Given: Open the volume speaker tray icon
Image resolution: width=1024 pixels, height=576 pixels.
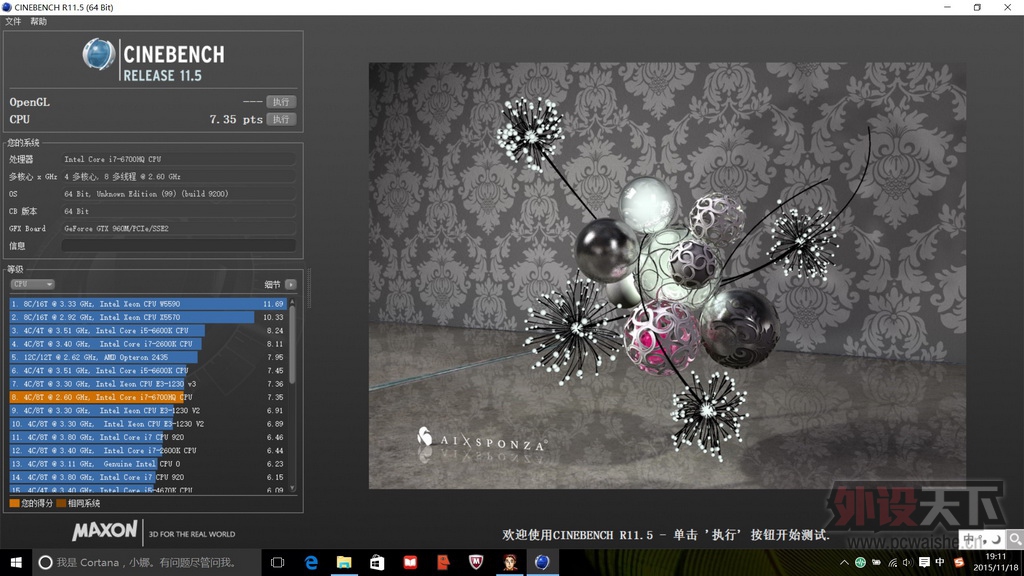Looking at the screenshot, I should pyautogui.click(x=907, y=562).
